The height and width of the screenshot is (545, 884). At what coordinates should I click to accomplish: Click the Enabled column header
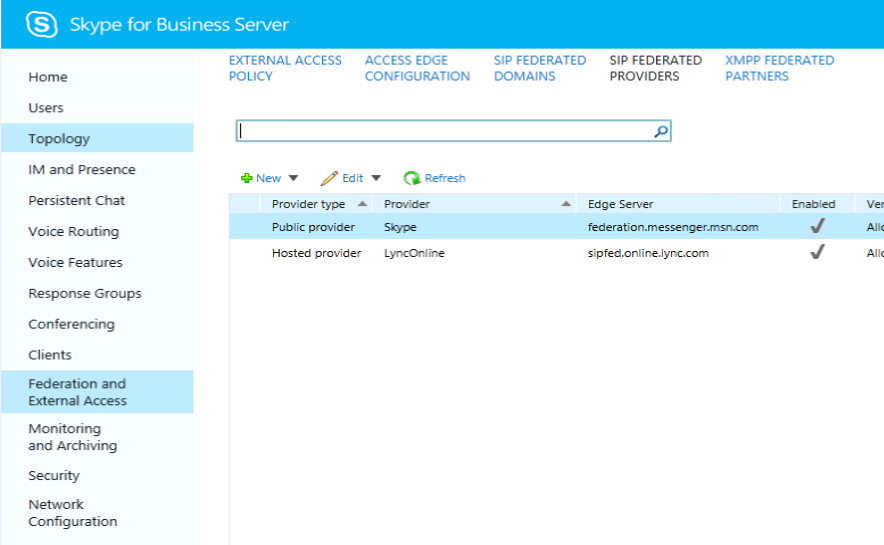coord(813,204)
